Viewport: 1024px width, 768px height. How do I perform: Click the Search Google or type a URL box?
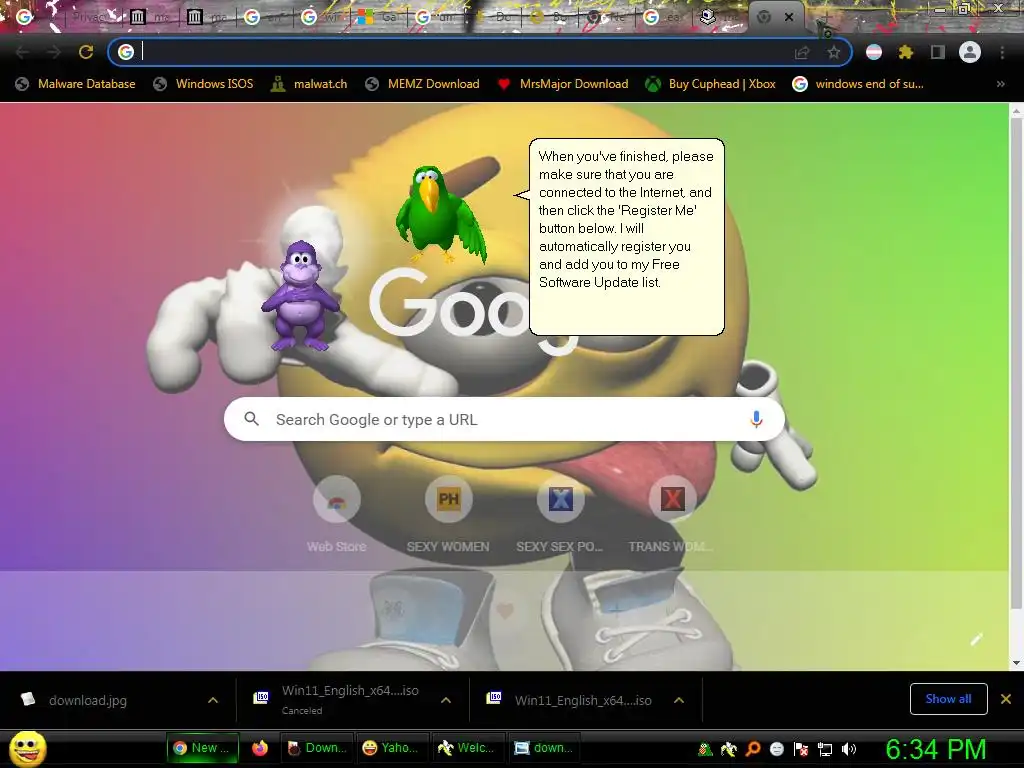tap(504, 419)
